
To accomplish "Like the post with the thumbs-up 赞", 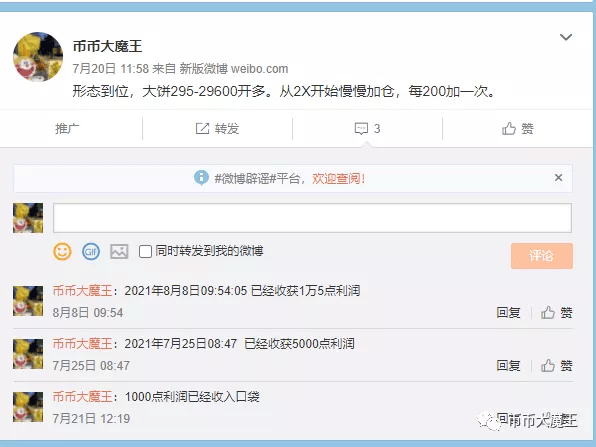I will click(518, 128).
